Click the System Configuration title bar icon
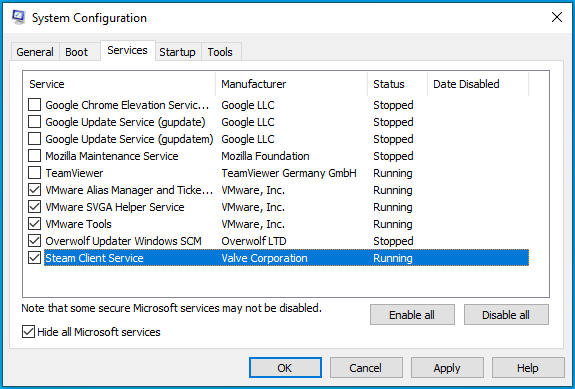Image resolution: width=575 pixels, height=389 pixels. 19,17
